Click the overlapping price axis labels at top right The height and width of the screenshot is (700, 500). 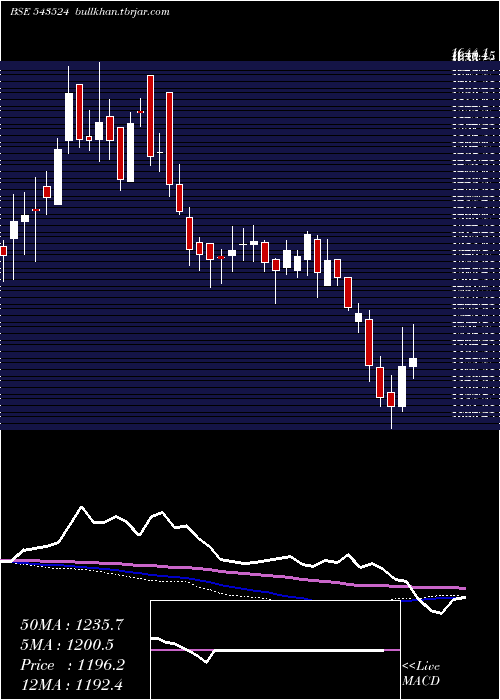473,56
